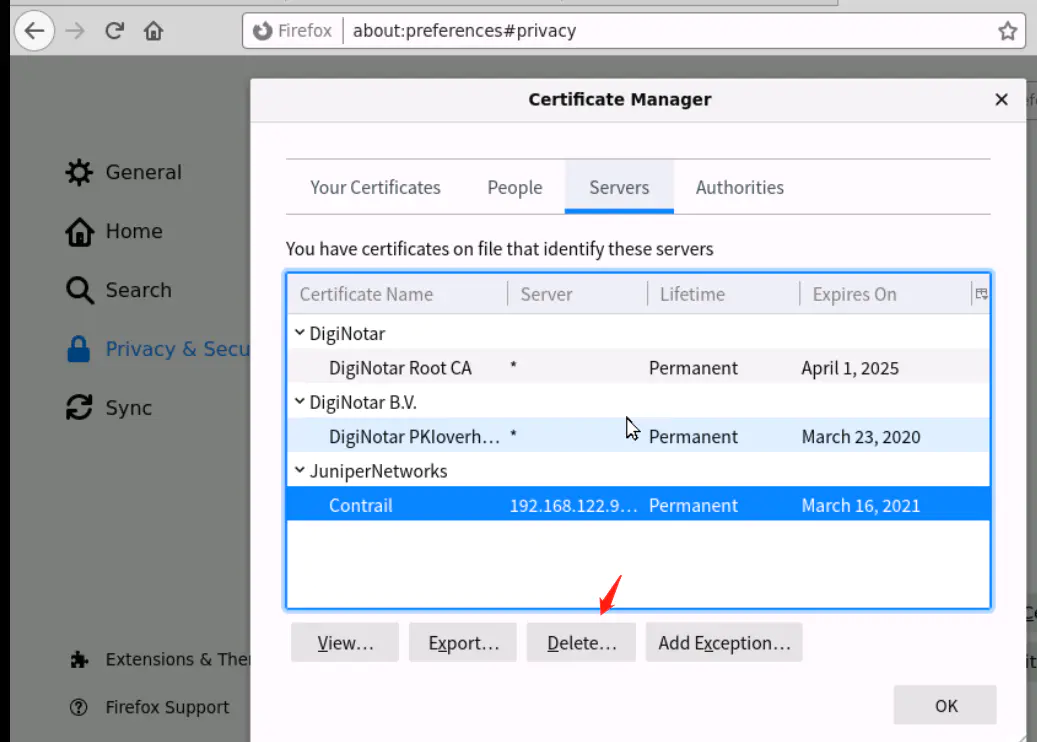Confirm with the OK button
This screenshot has height=742, width=1037.
click(945, 705)
